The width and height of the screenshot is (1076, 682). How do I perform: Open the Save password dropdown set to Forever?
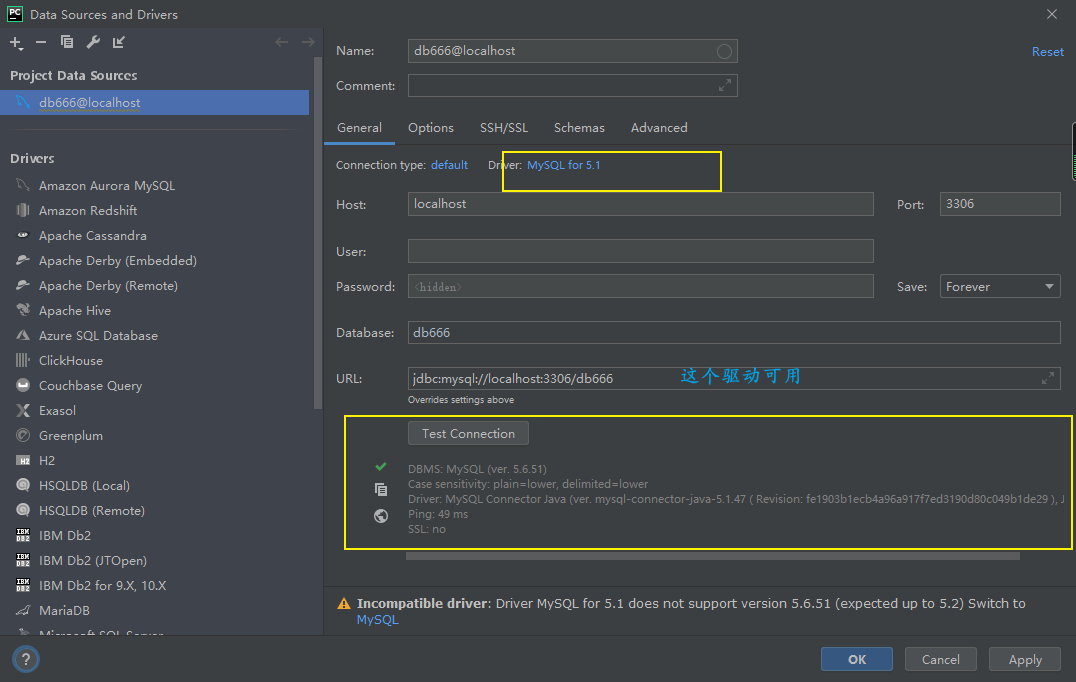[1000, 286]
